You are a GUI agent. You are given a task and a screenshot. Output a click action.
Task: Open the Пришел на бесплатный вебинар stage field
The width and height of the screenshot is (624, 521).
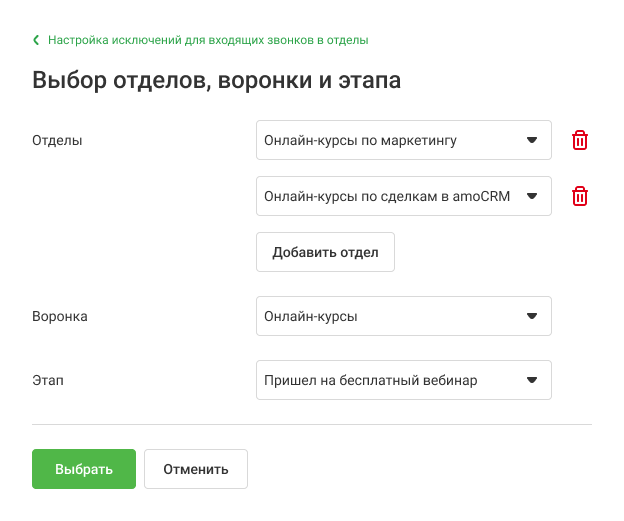(404, 380)
